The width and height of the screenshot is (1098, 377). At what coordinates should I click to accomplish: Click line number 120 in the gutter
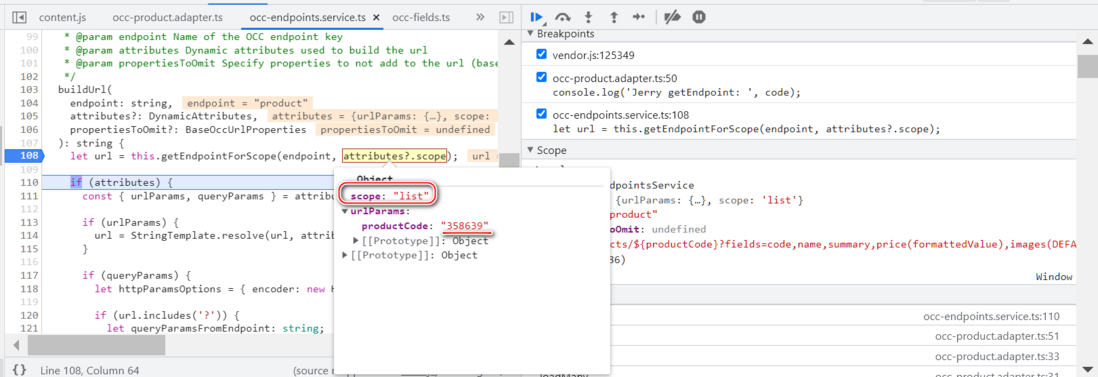(29, 315)
